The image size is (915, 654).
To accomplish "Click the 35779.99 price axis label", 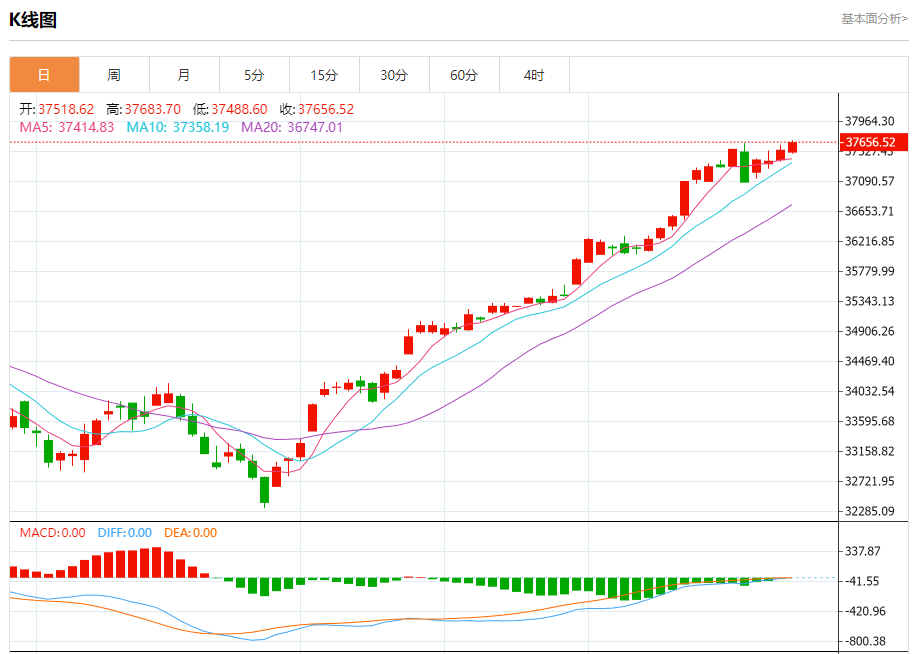I will [x=869, y=271].
